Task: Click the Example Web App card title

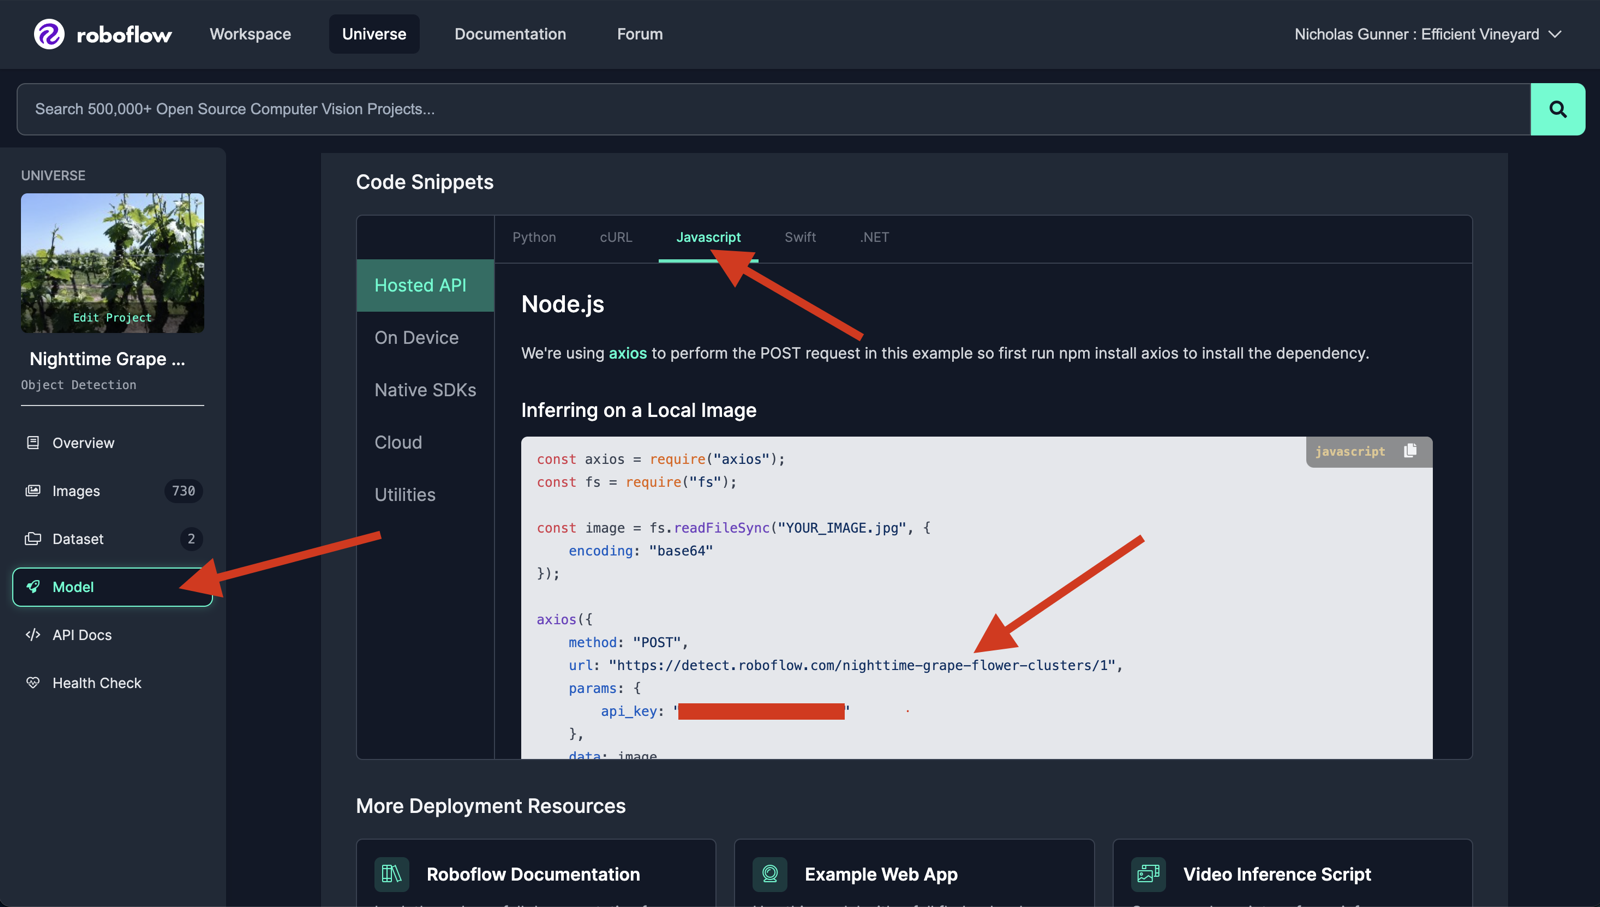Action: point(881,874)
